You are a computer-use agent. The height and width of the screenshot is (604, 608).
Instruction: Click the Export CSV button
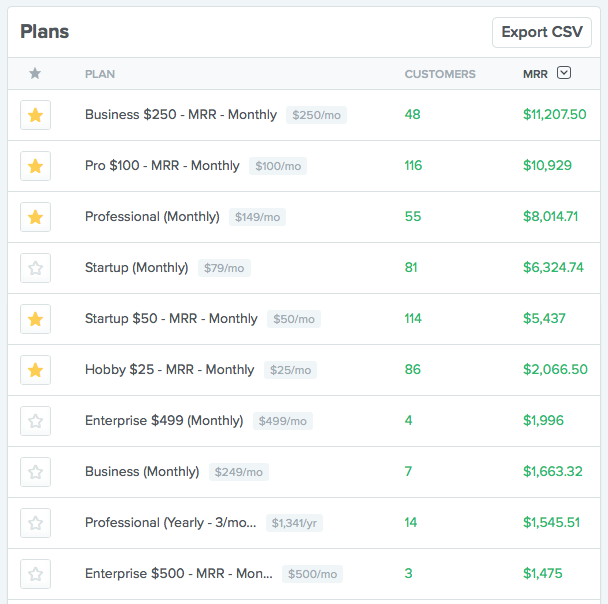click(x=541, y=32)
